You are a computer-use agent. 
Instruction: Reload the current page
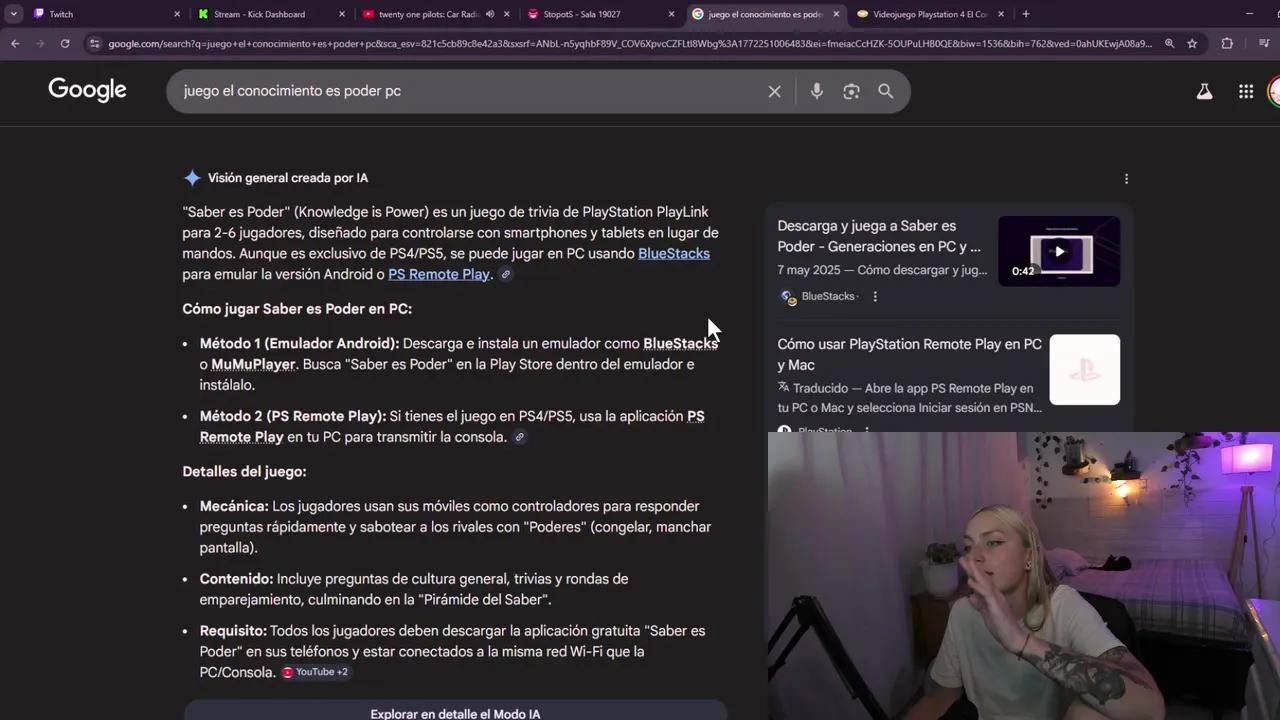(65, 44)
